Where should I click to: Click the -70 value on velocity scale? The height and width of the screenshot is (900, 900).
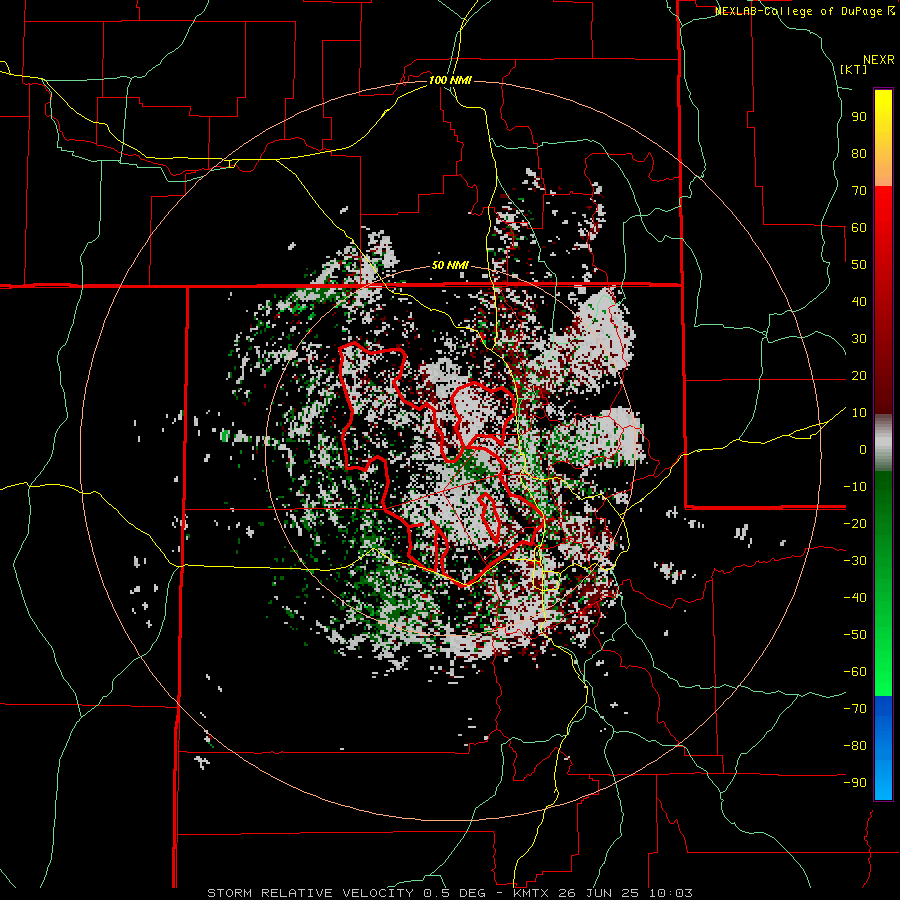click(855, 708)
